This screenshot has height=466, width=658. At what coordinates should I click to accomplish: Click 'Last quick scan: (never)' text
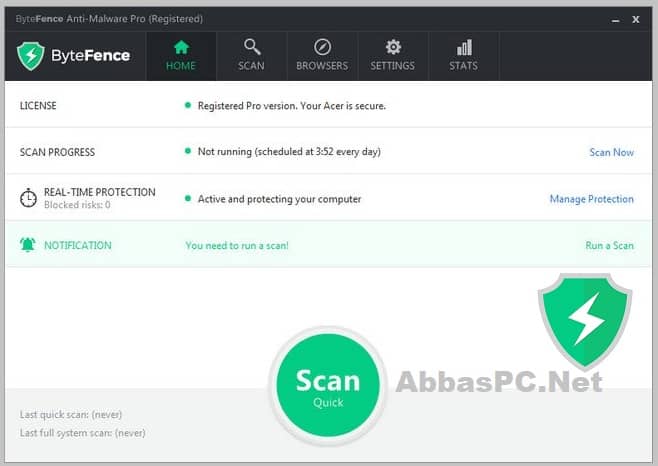click(x=71, y=415)
